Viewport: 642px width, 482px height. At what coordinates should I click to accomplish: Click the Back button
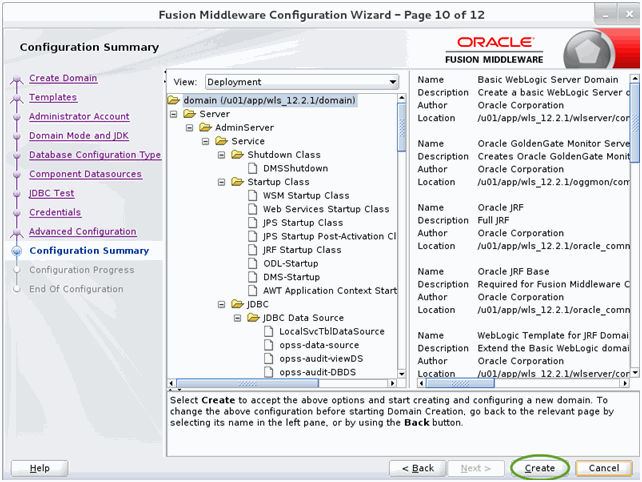coord(417,468)
